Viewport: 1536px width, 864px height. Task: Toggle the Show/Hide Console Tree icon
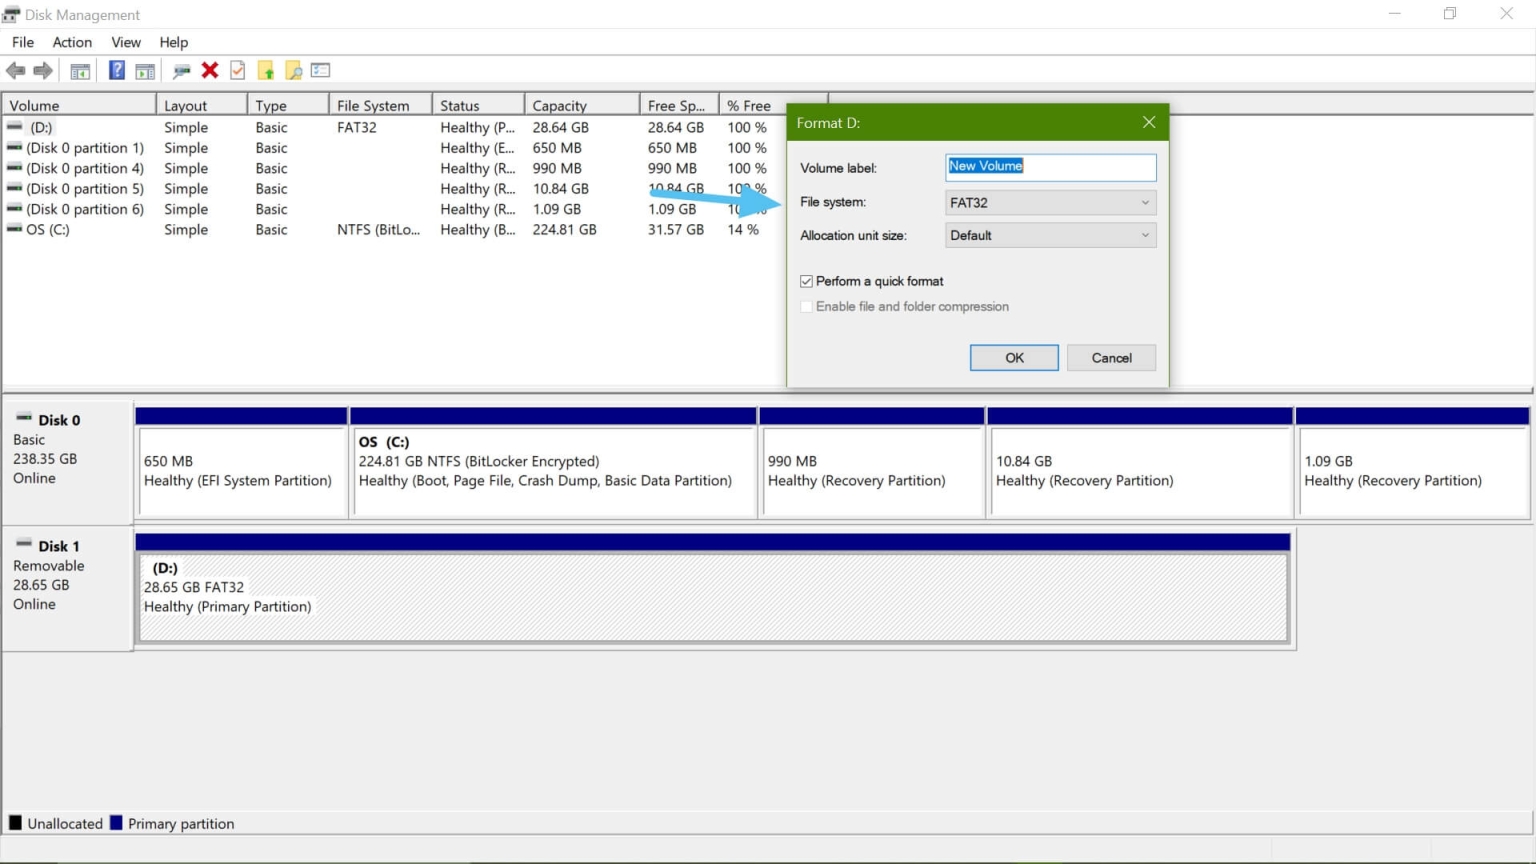click(x=79, y=70)
